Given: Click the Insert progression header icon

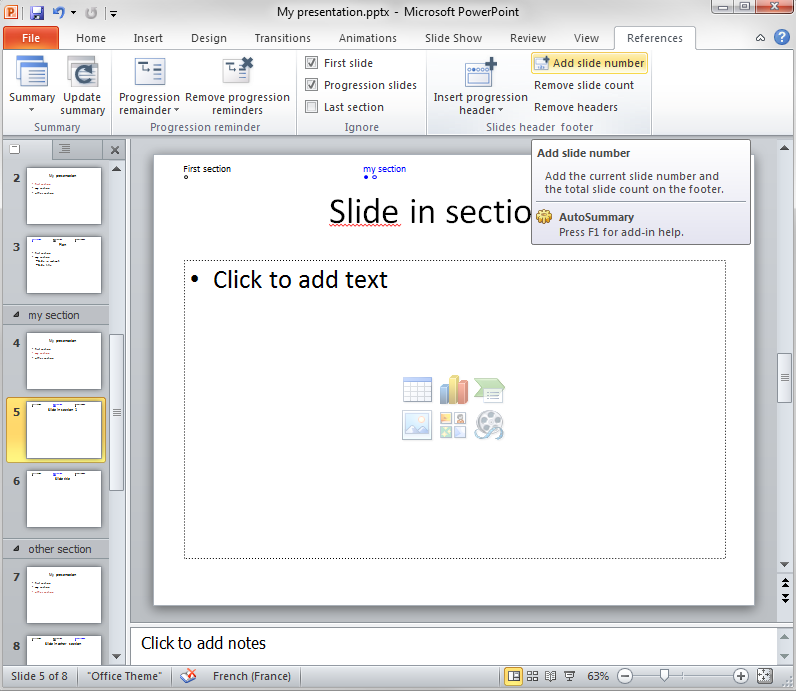Looking at the screenshot, I should (x=480, y=72).
